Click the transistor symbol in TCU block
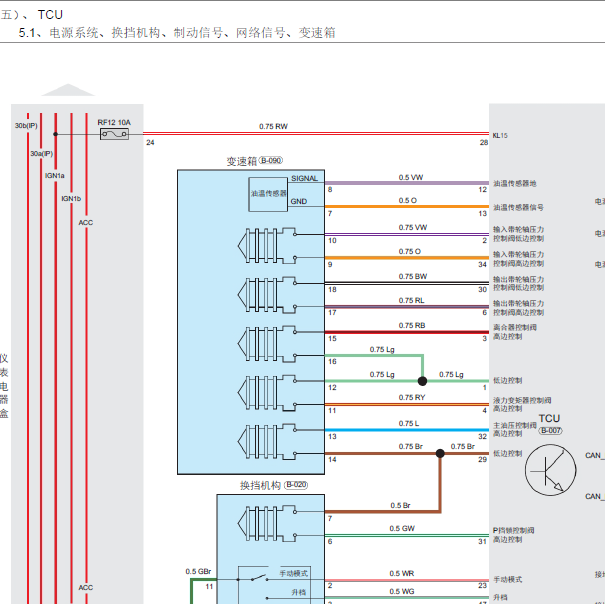Viewport: 605px width, 604px height. [550, 470]
